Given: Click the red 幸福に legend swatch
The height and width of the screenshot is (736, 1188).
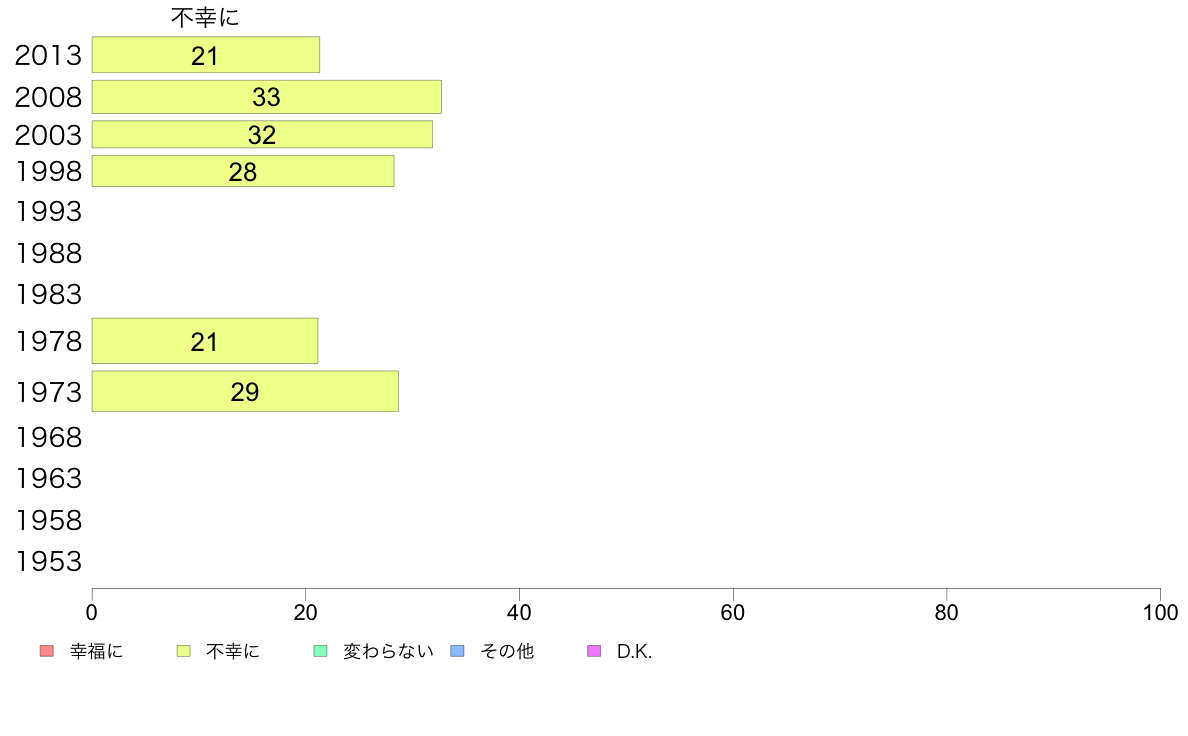Looking at the screenshot, I should [47, 651].
